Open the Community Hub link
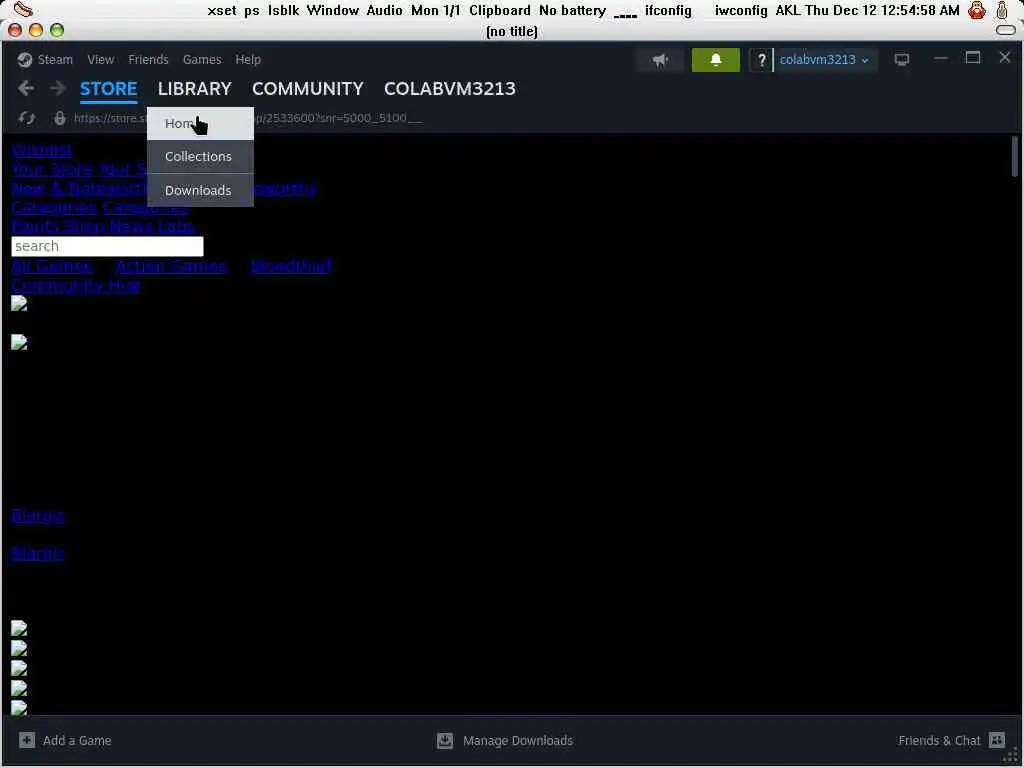This screenshot has height=768, width=1024. click(76, 285)
